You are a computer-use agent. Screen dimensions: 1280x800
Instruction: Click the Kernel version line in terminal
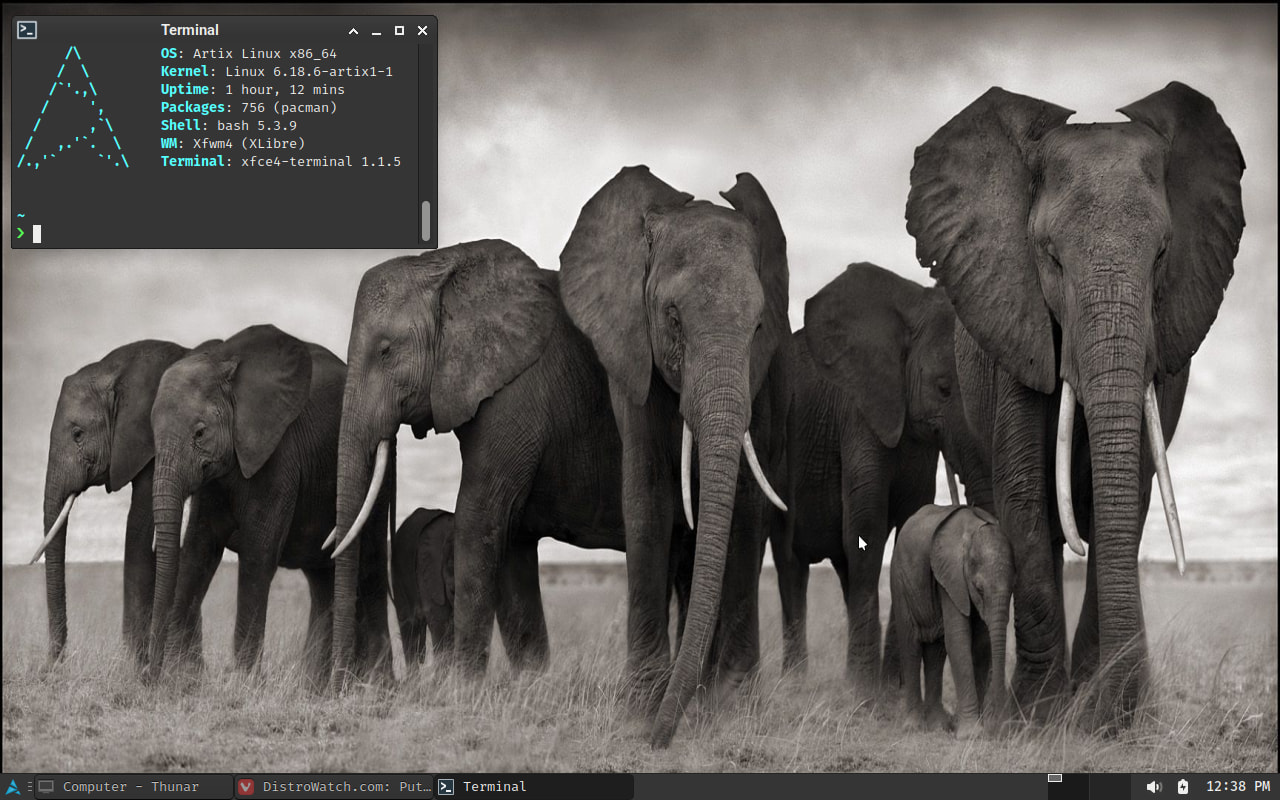point(277,72)
